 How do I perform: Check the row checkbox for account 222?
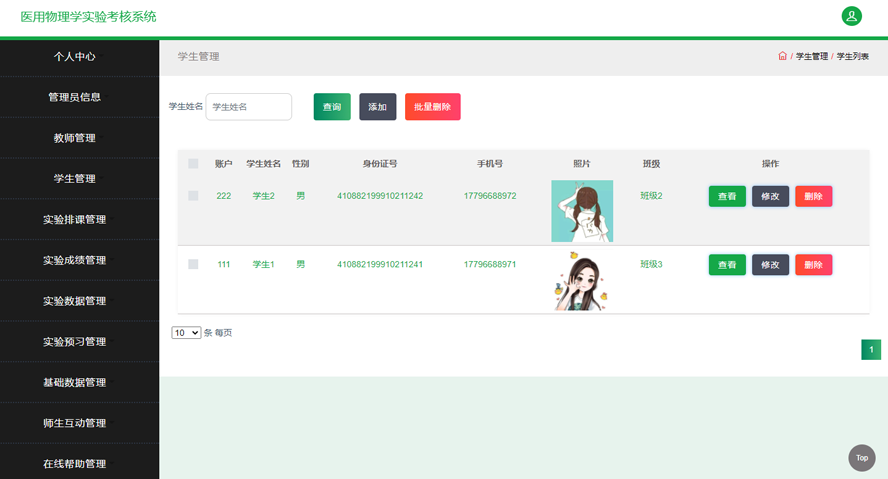(x=193, y=195)
